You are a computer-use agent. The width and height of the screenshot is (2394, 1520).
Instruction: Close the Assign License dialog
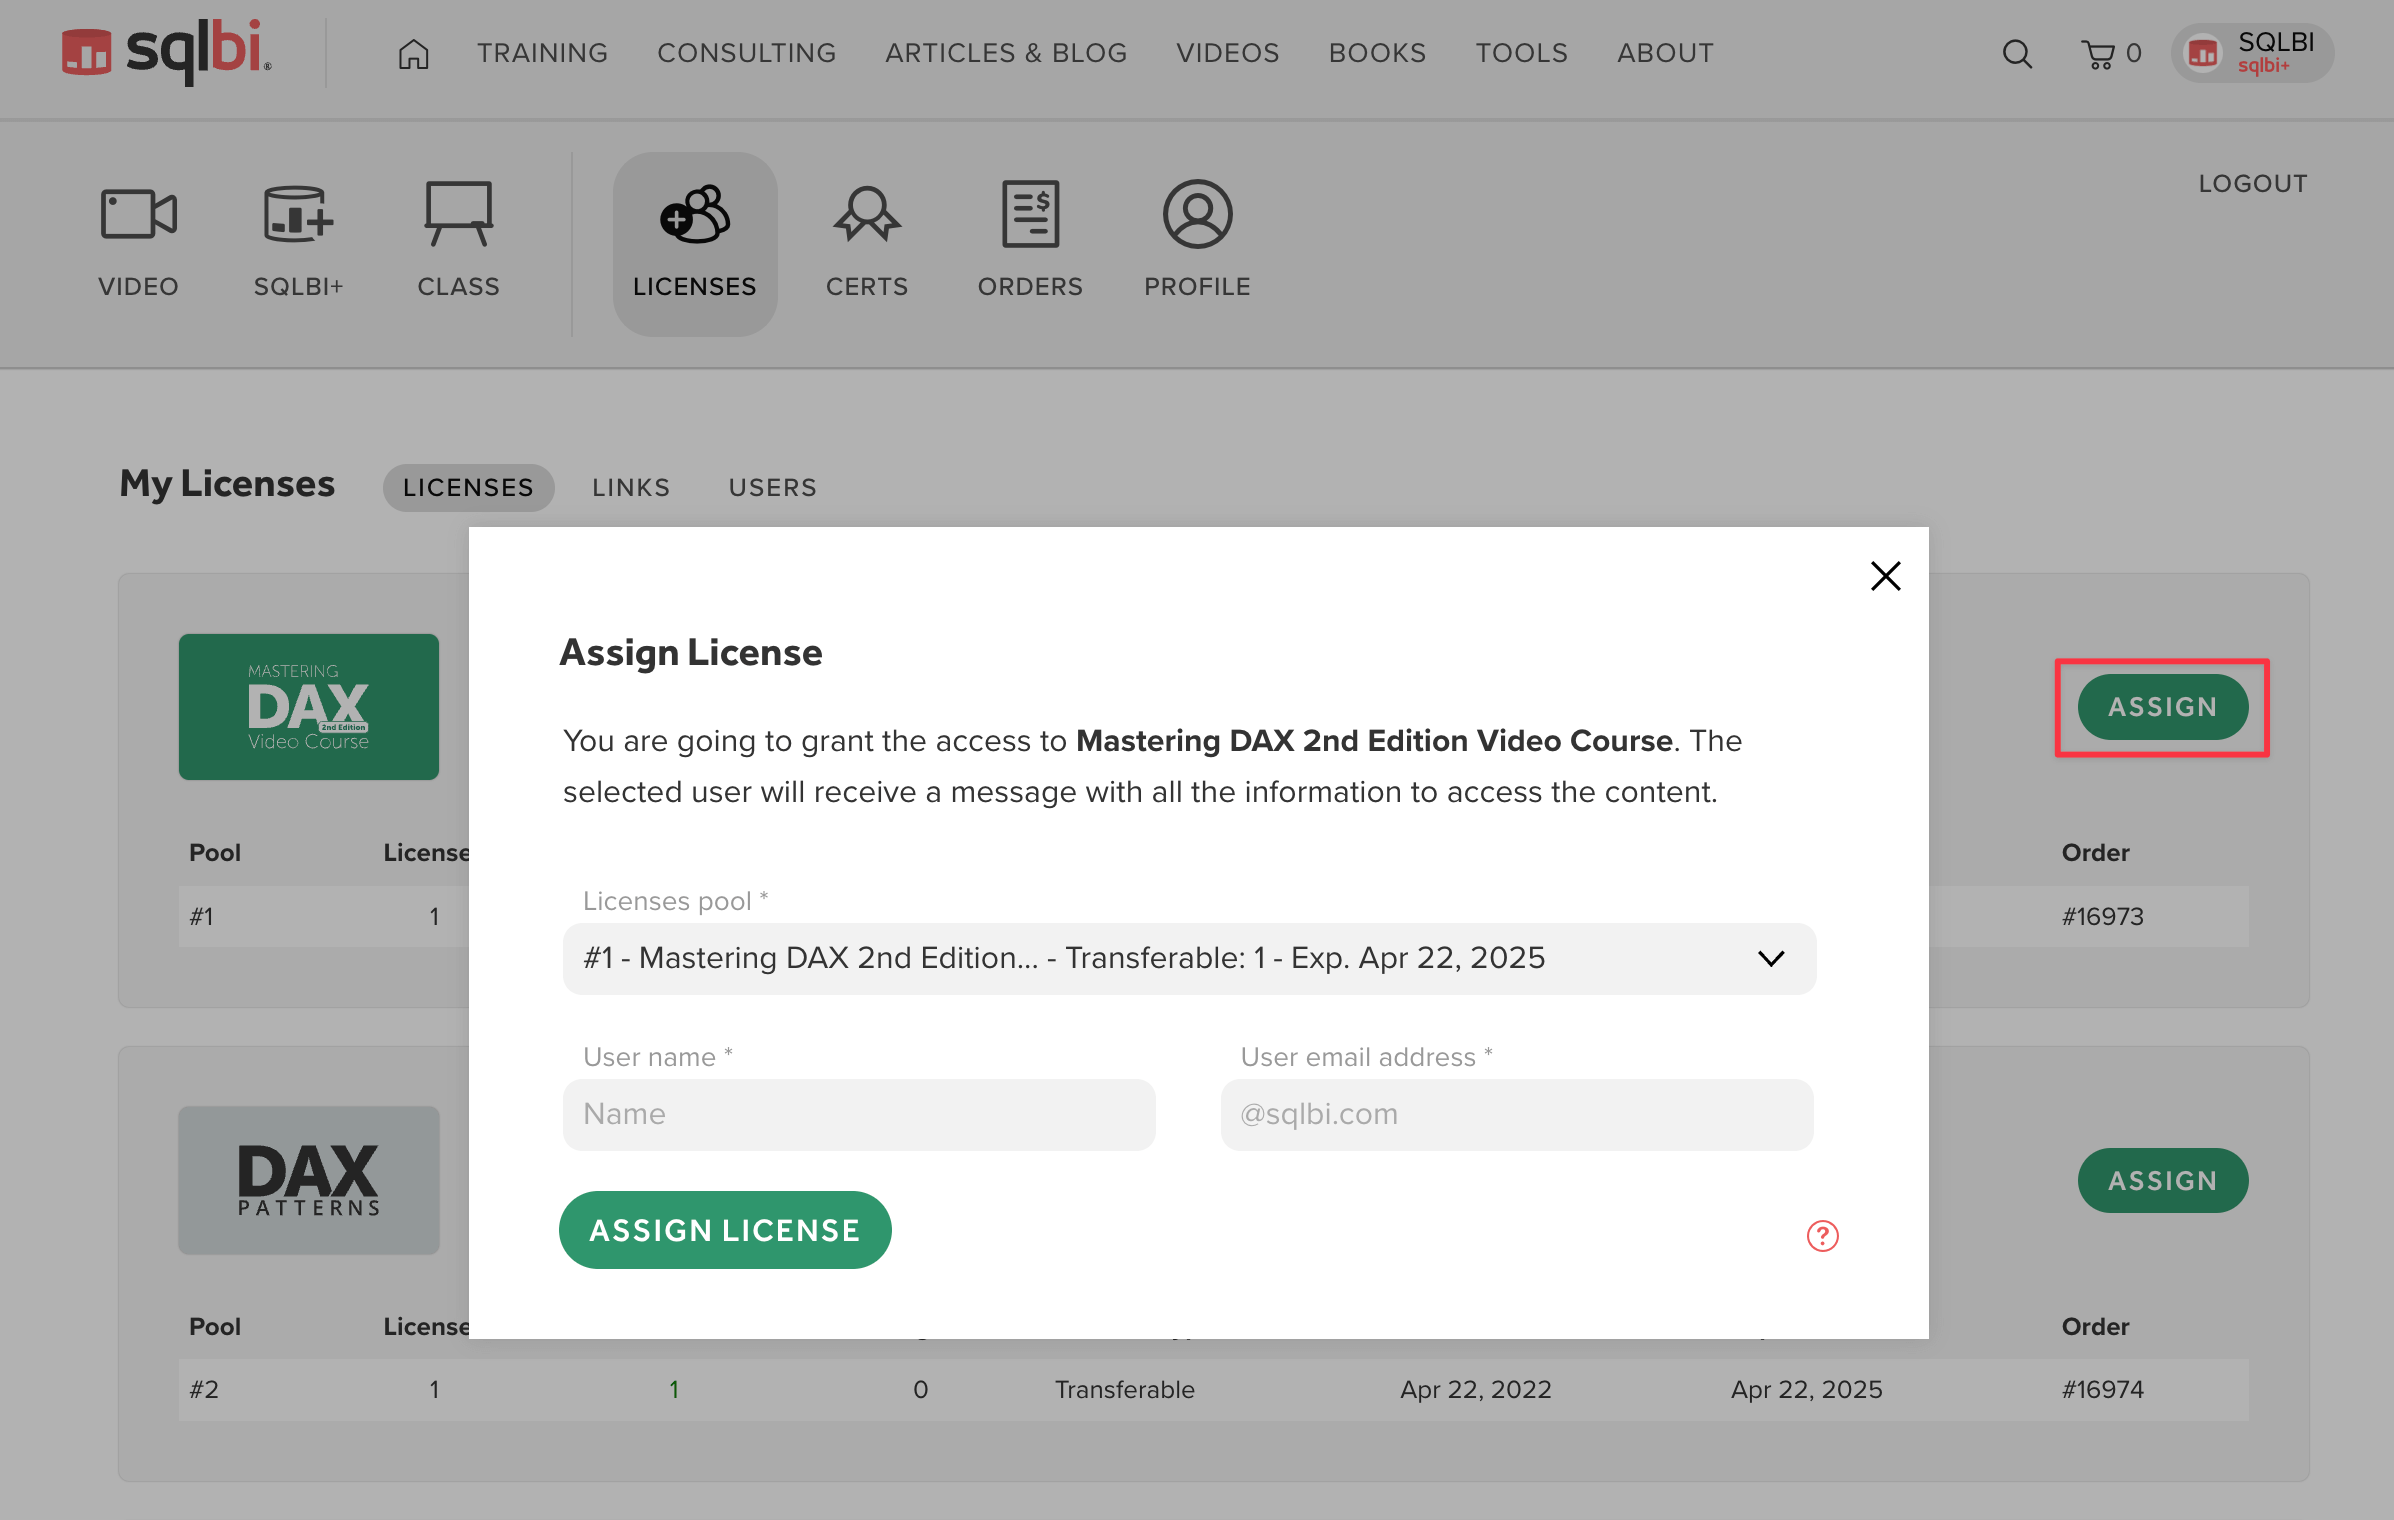pos(1885,576)
